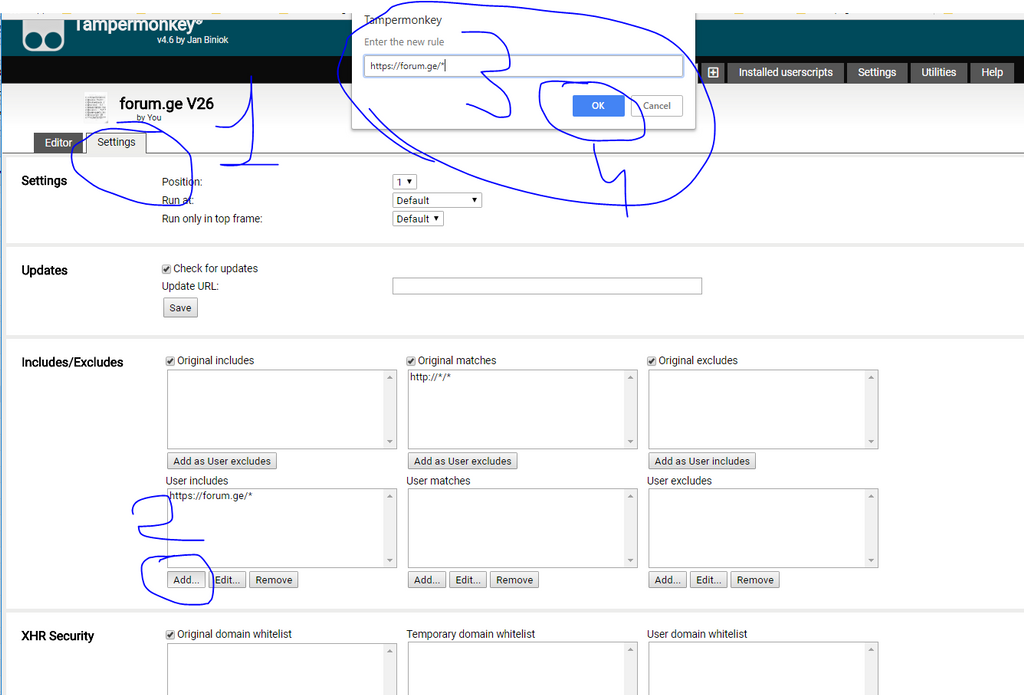Open the Position dropdown
Screen dimensions: 1024x695
404,182
